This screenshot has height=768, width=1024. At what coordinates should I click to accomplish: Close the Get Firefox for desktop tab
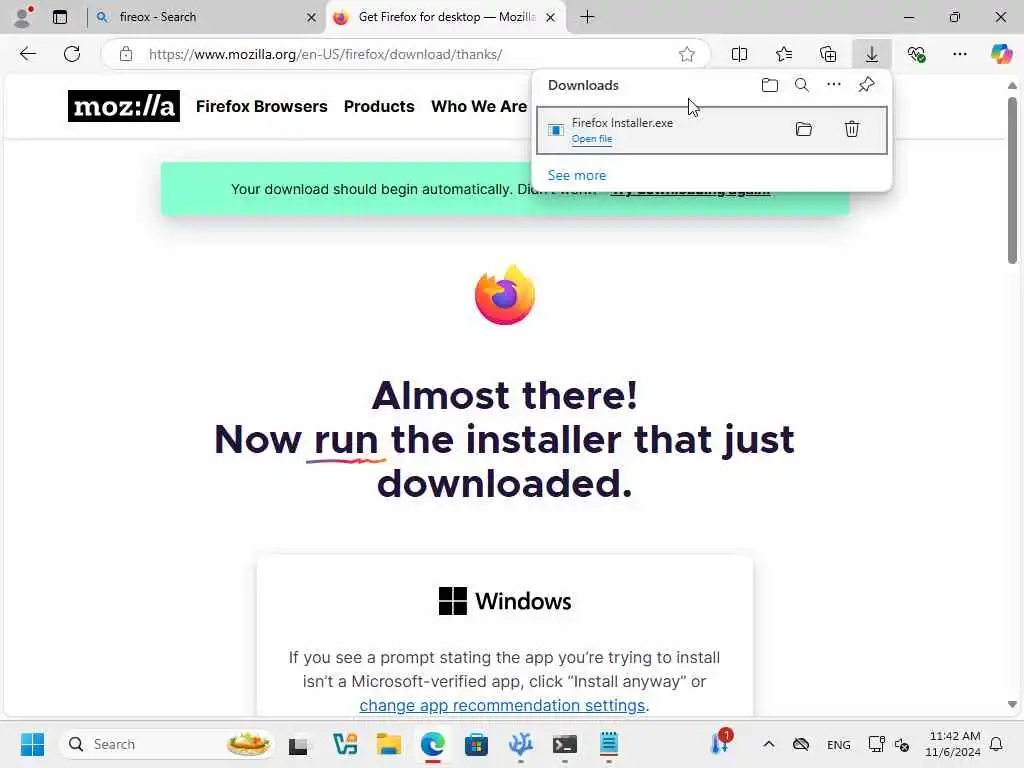551,18
